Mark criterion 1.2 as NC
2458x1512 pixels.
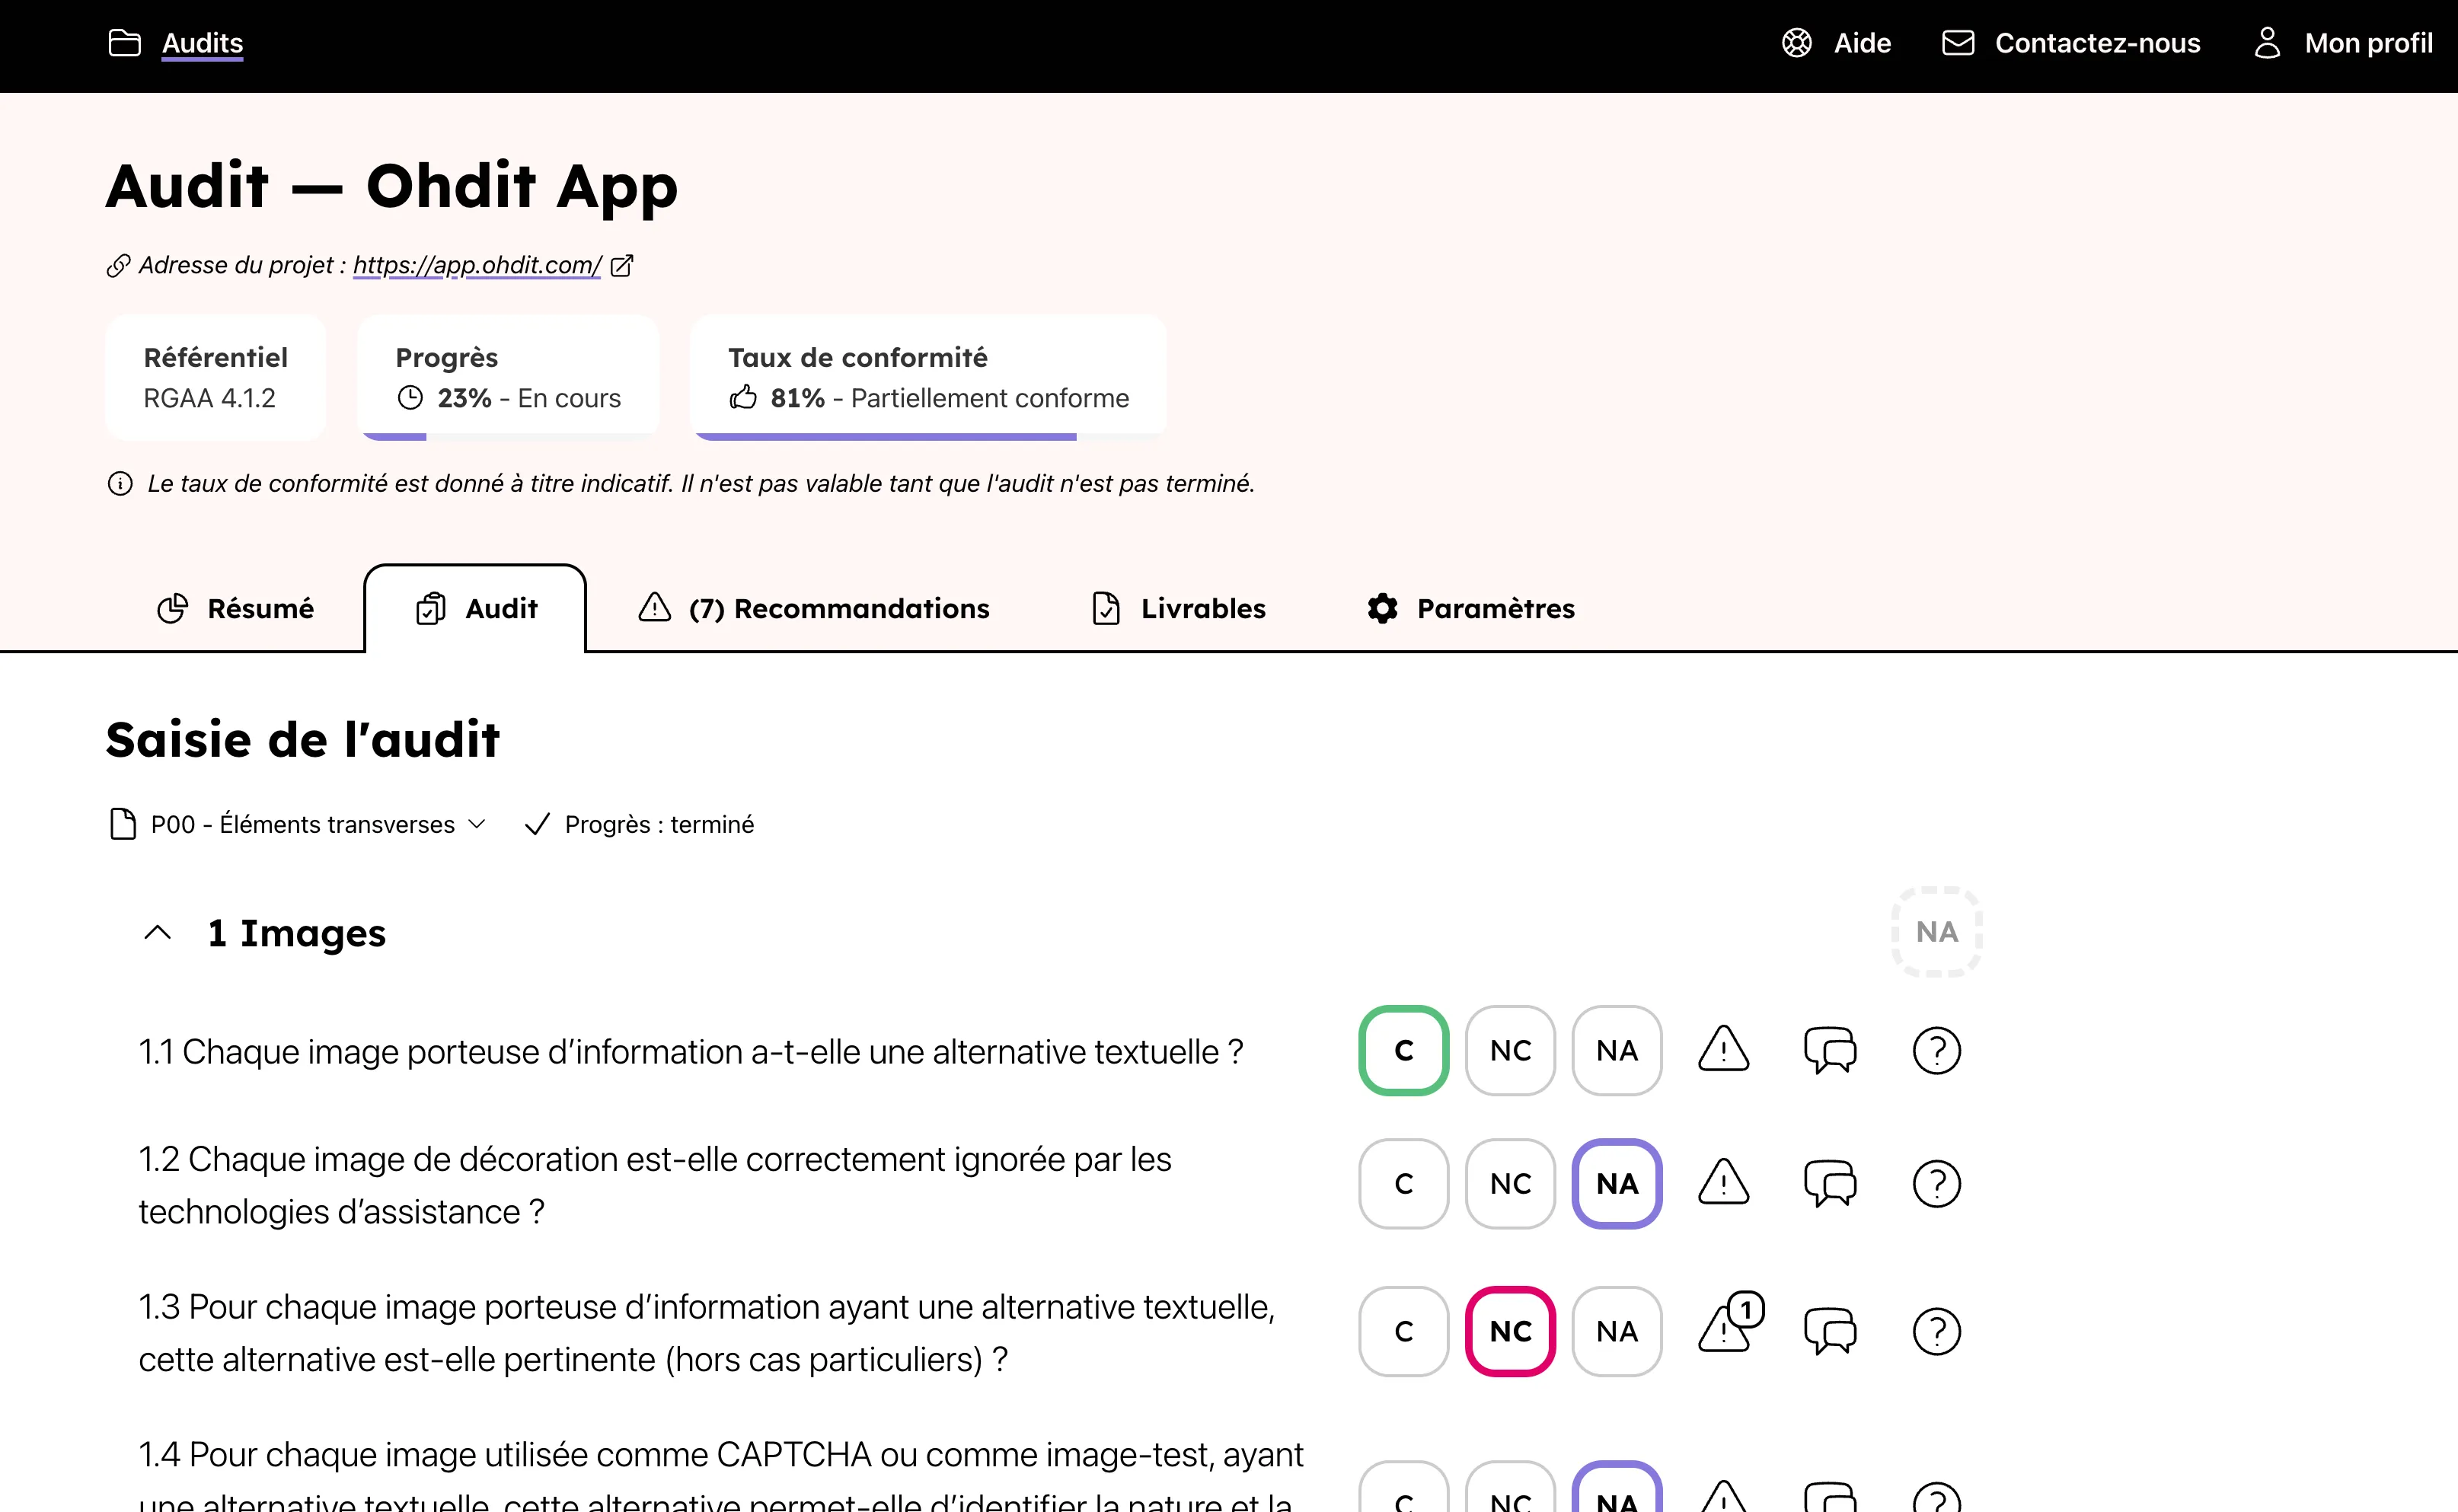(x=1510, y=1184)
